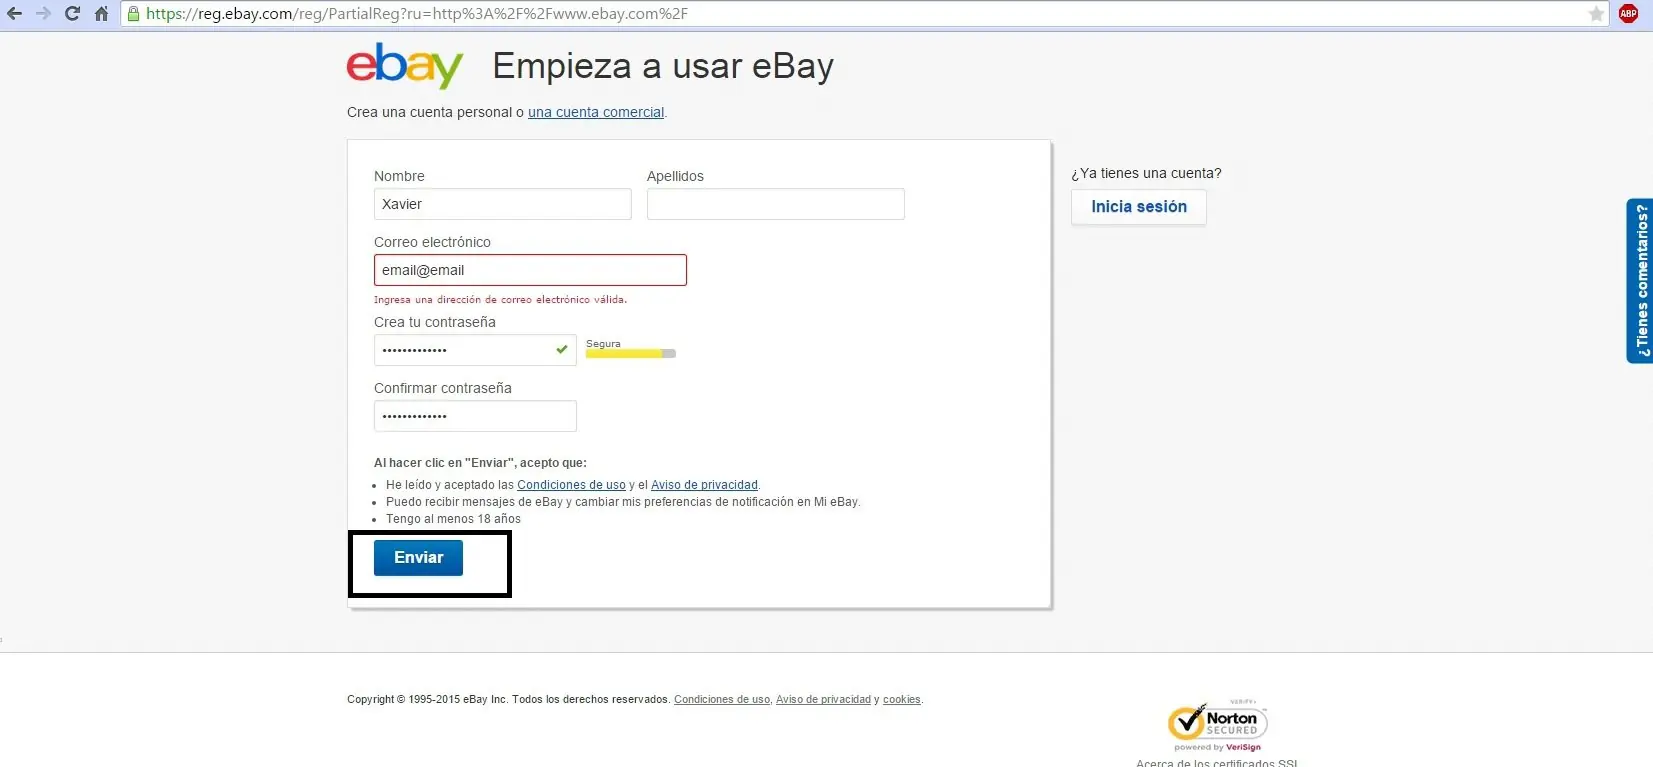The width and height of the screenshot is (1653, 767).
Task: Click the Confirmar contraseña field
Action: click(475, 416)
